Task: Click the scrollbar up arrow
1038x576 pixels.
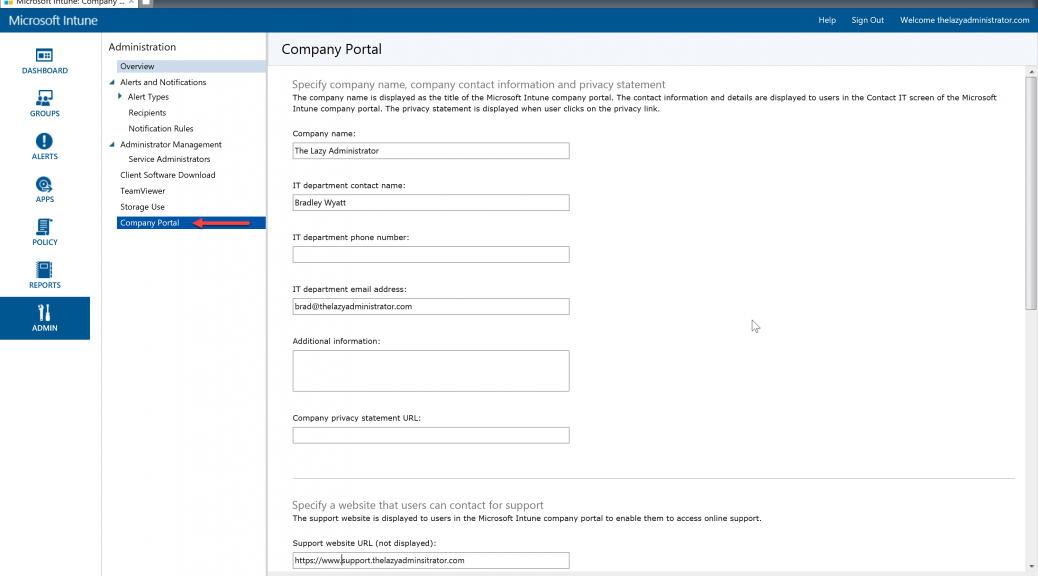Action: [1031, 72]
